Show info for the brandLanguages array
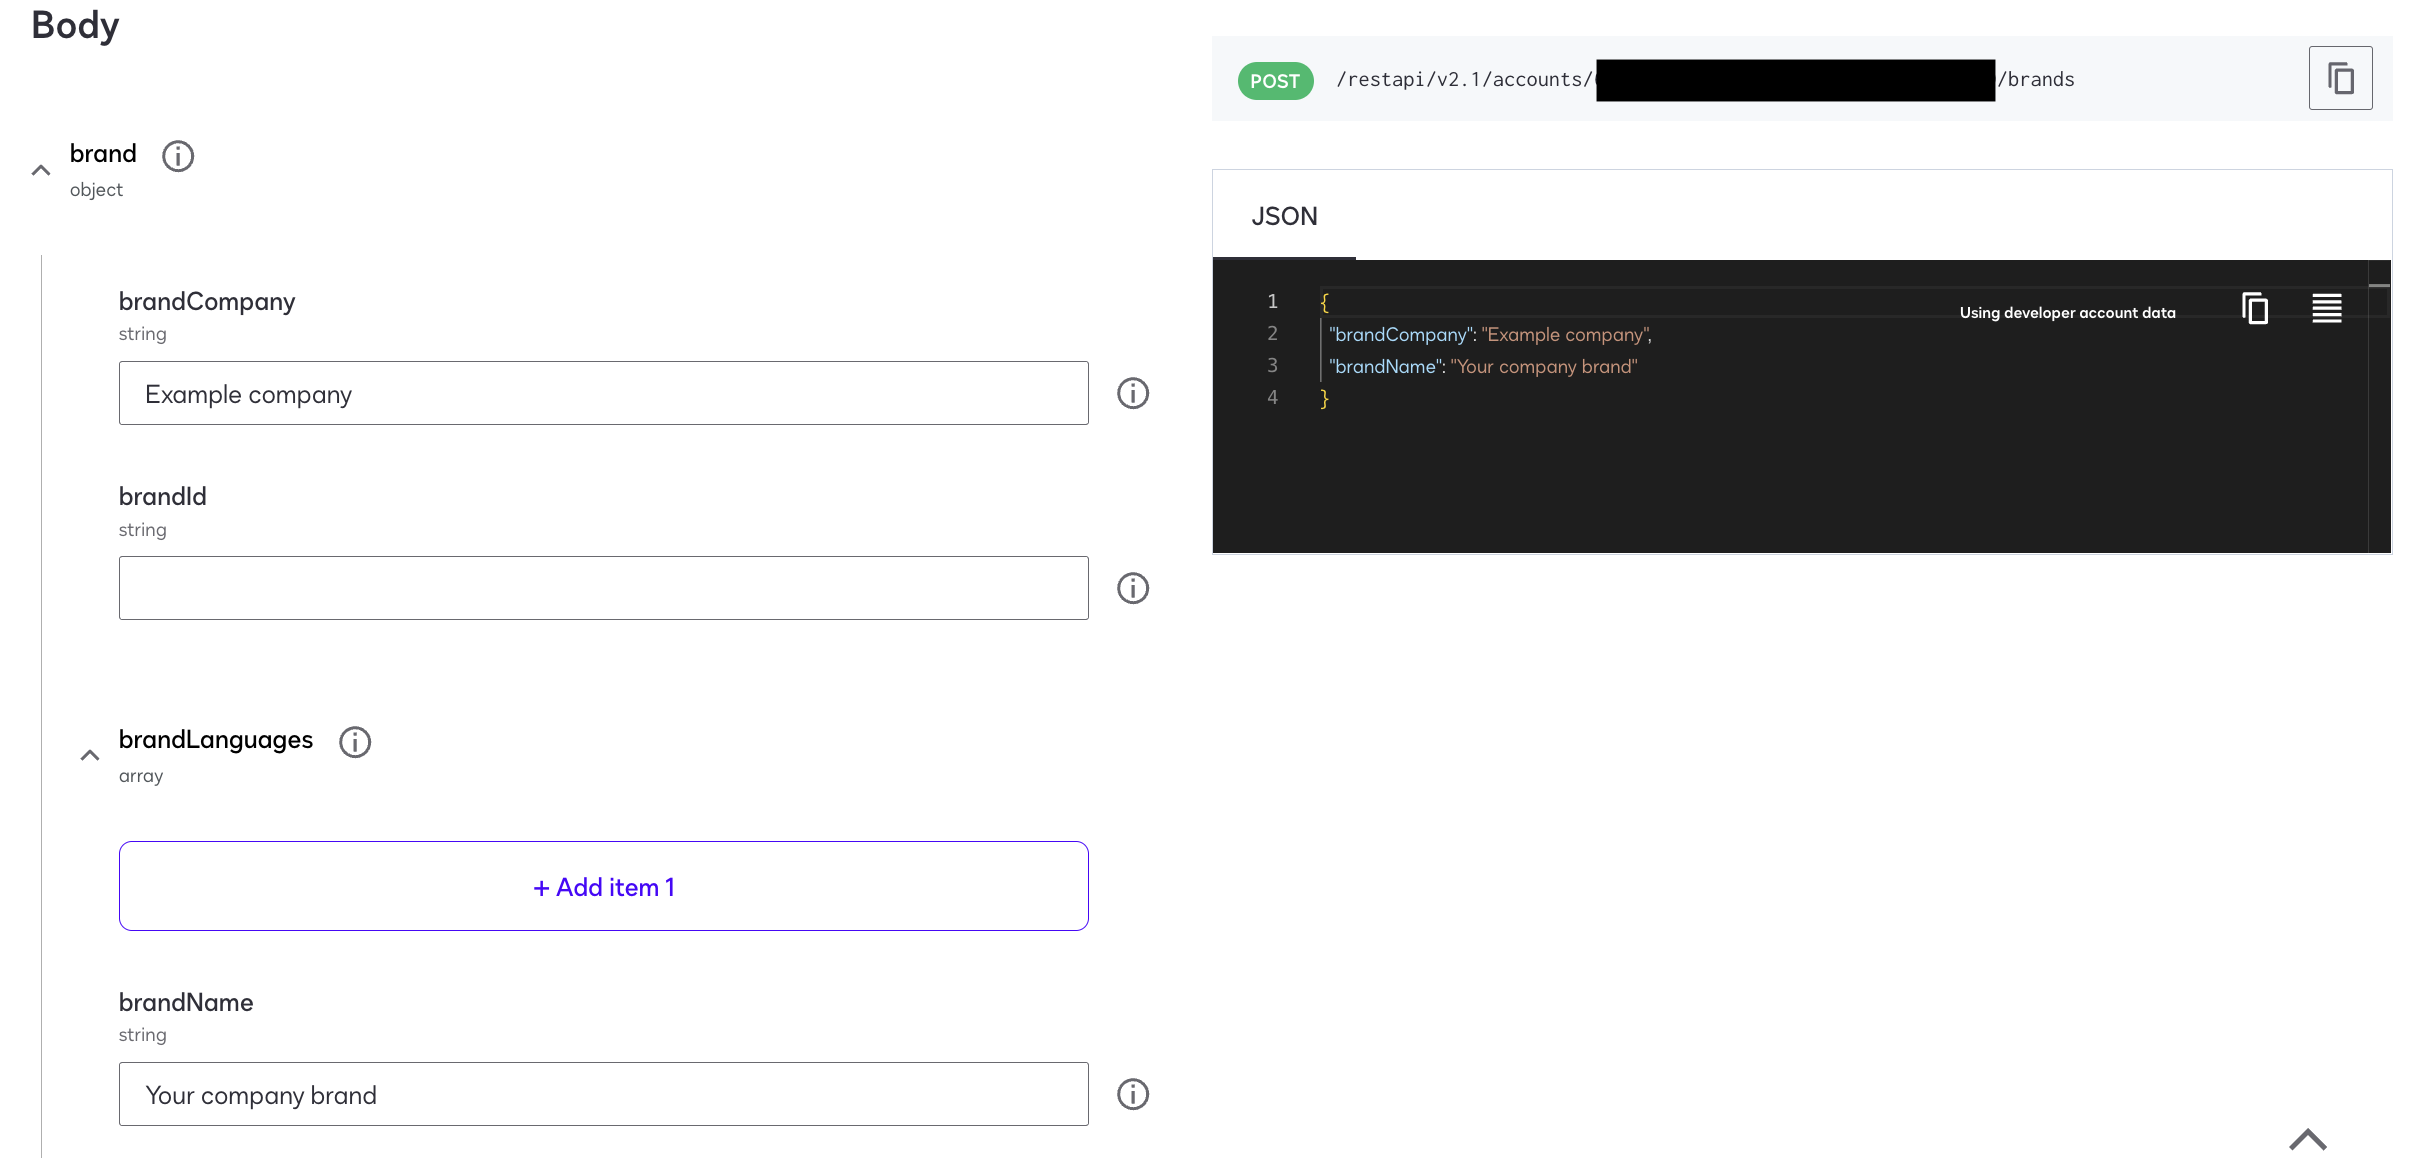This screenshot has height=1158, width=2416. [x=355, y=742]
